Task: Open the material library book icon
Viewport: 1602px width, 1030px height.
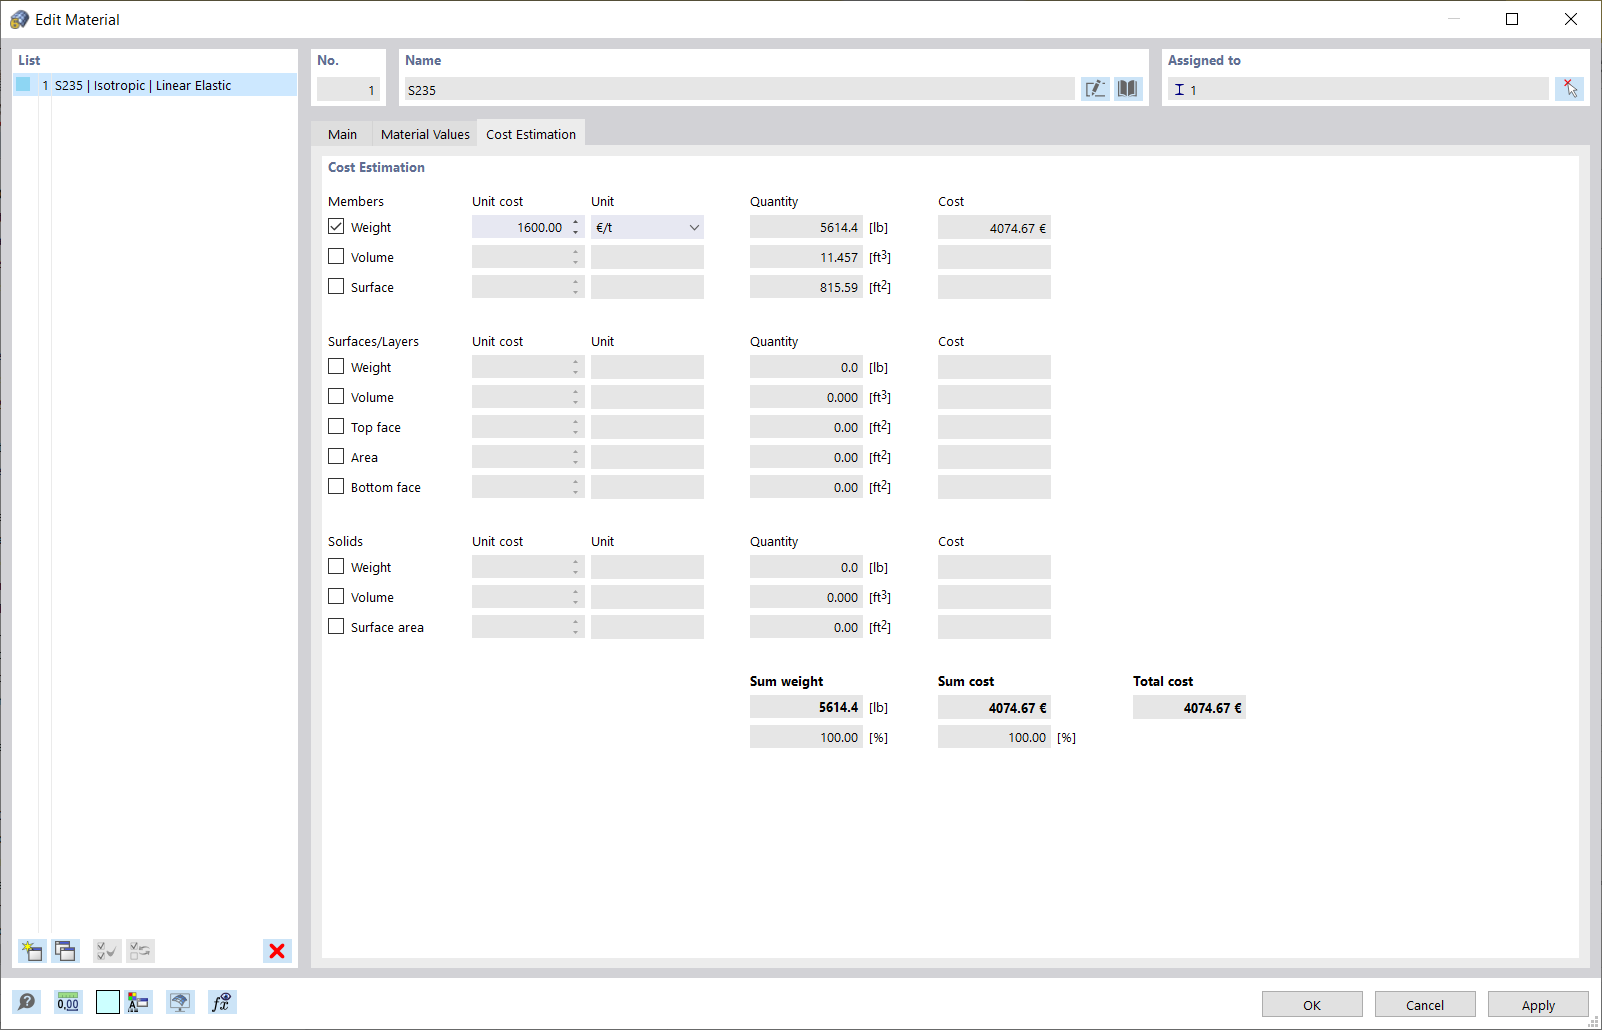Action: coord(1128,89)
